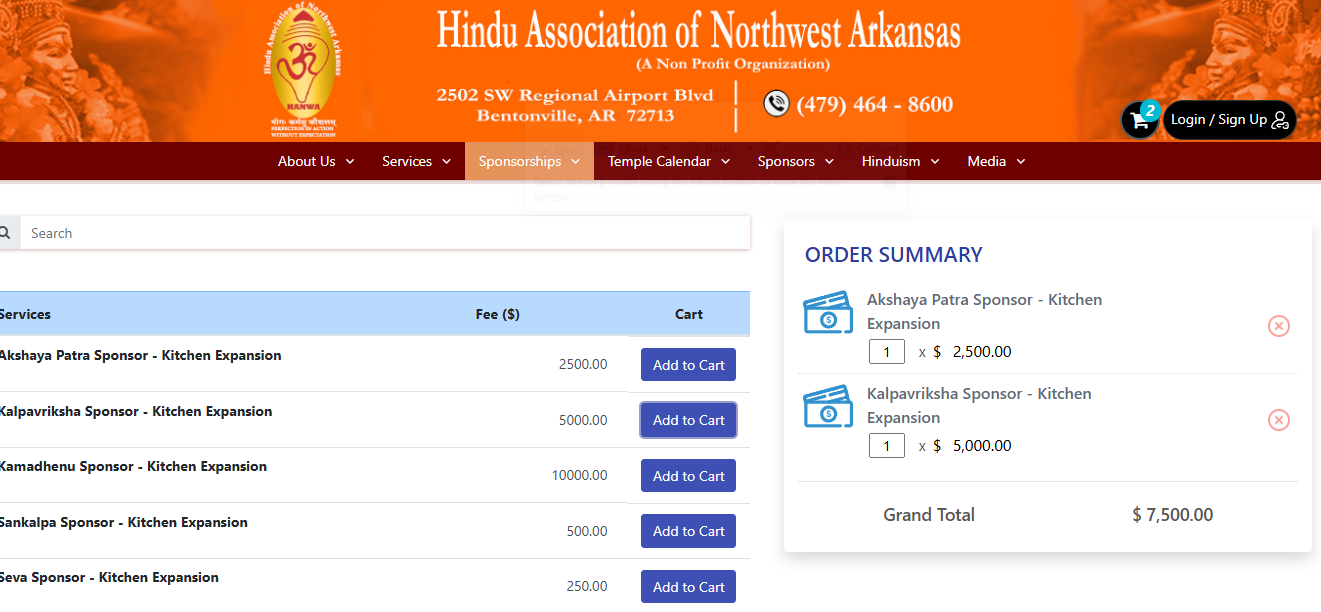Expand the Hinduism menu

click(900, 161)
